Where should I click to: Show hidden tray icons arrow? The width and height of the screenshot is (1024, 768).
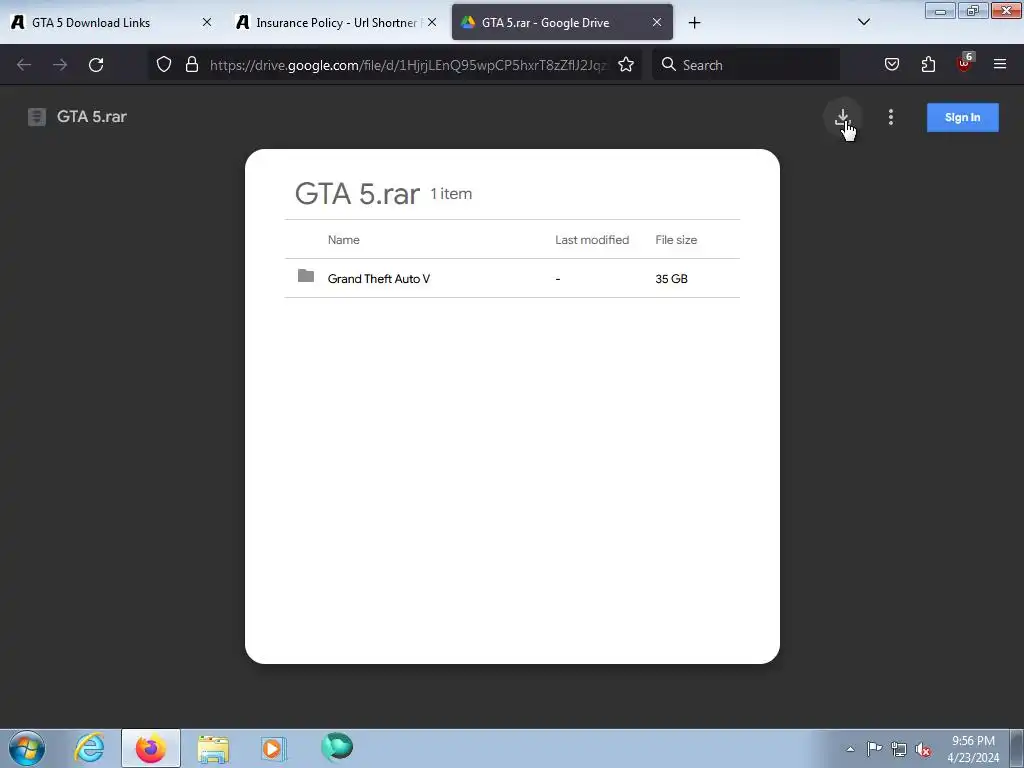click(x=850, y=749)
